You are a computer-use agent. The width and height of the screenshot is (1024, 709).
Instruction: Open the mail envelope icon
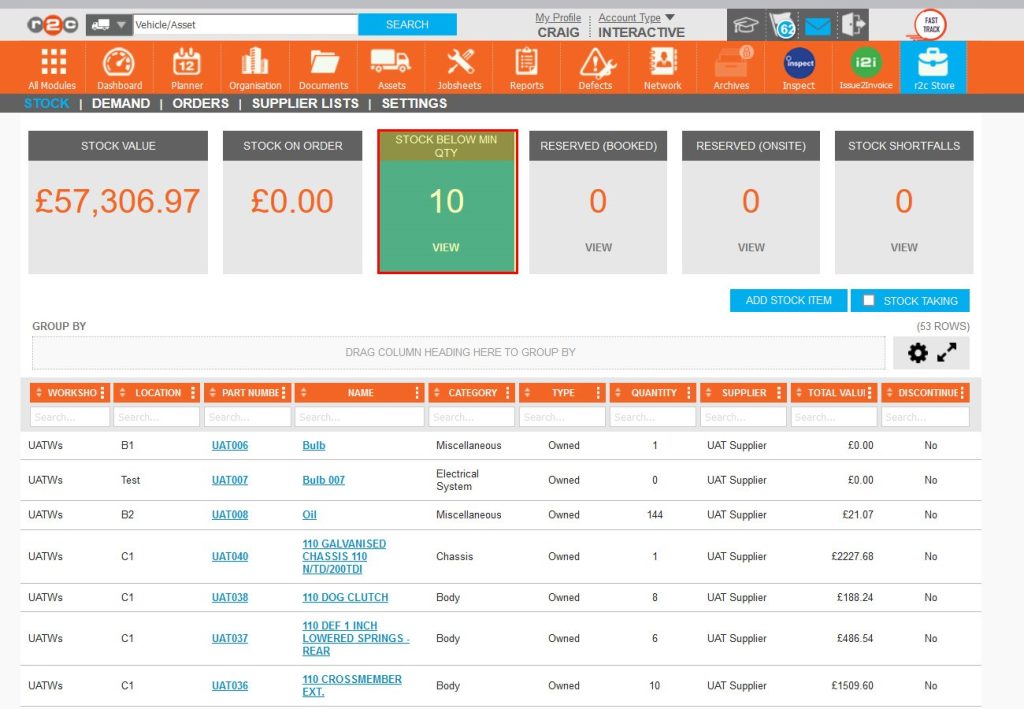coord(818,25)
